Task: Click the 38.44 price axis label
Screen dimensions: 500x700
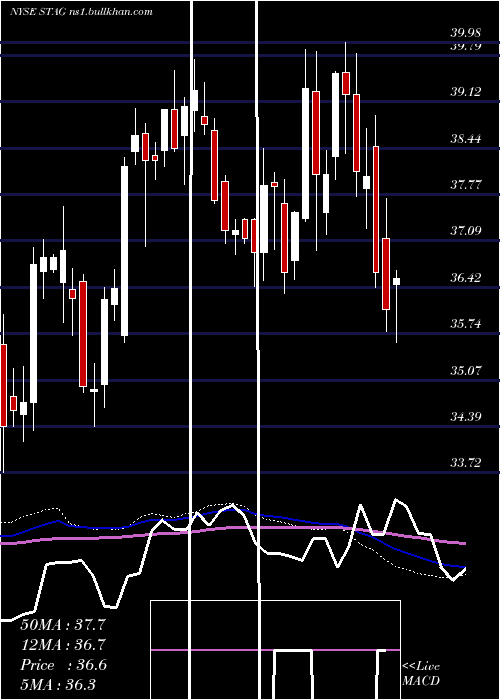Action: 465,138
